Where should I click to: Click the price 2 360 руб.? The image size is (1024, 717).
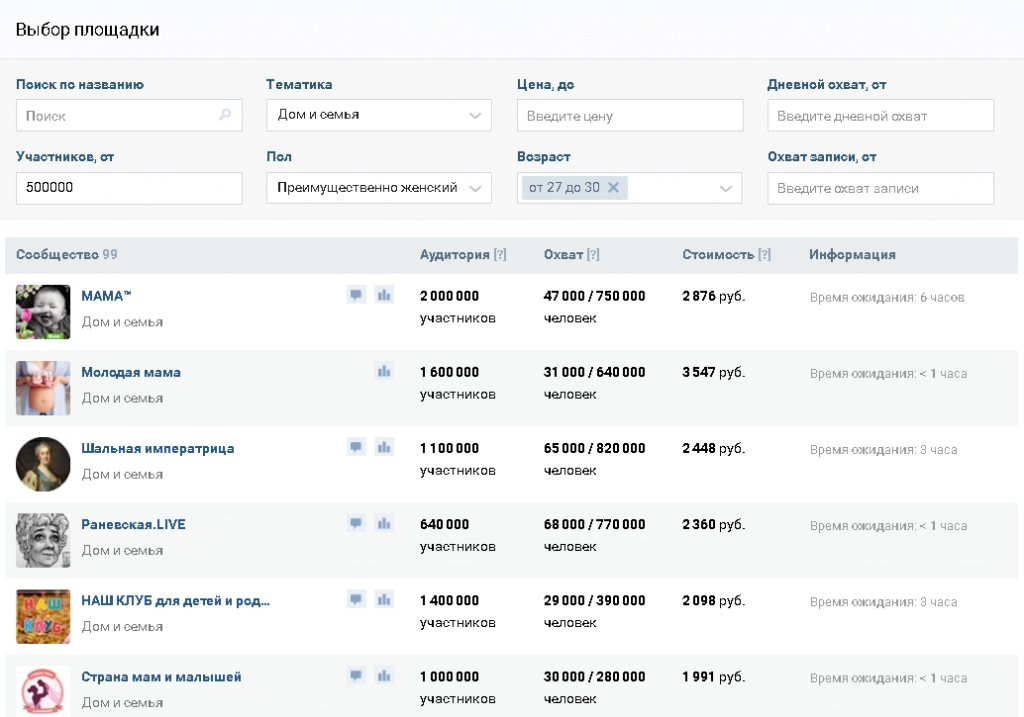click(713, 524)
